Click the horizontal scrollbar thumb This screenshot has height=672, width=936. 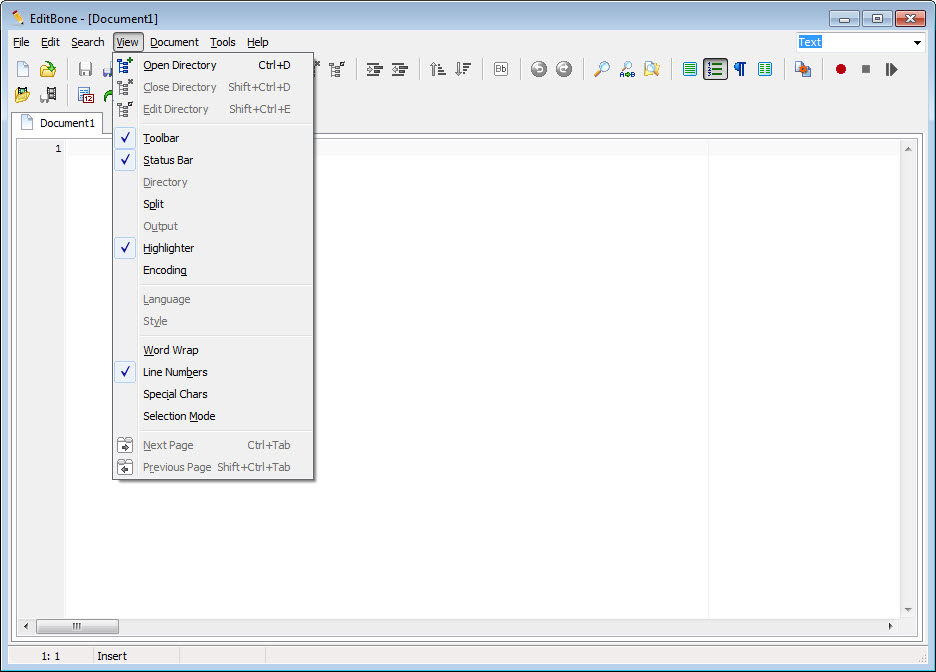[77, 626]
